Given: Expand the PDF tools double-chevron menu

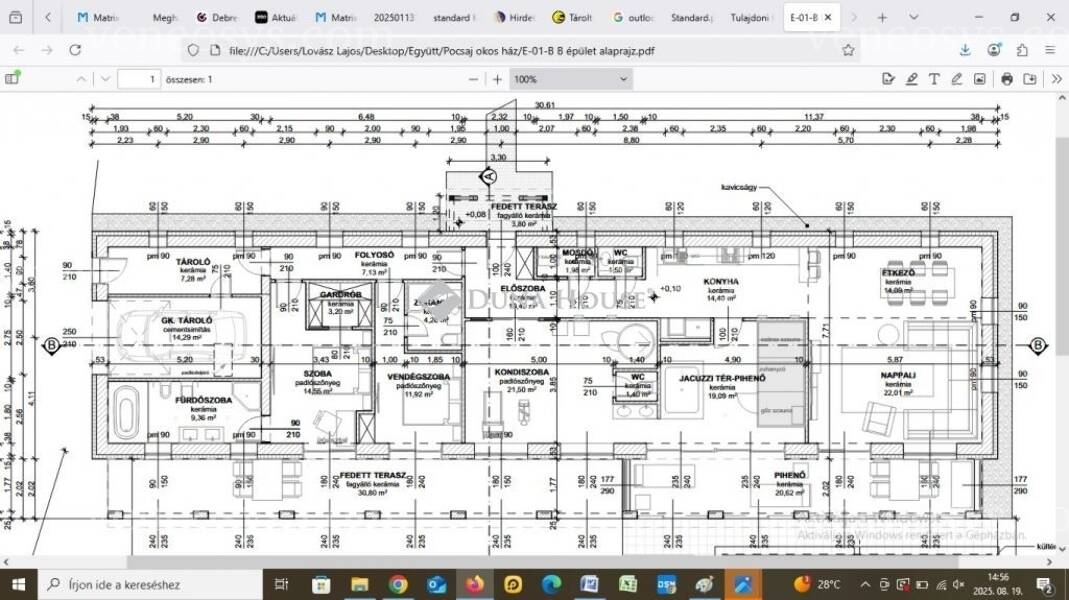Looking at the screenshot, I should click(x=1056, y=79).
